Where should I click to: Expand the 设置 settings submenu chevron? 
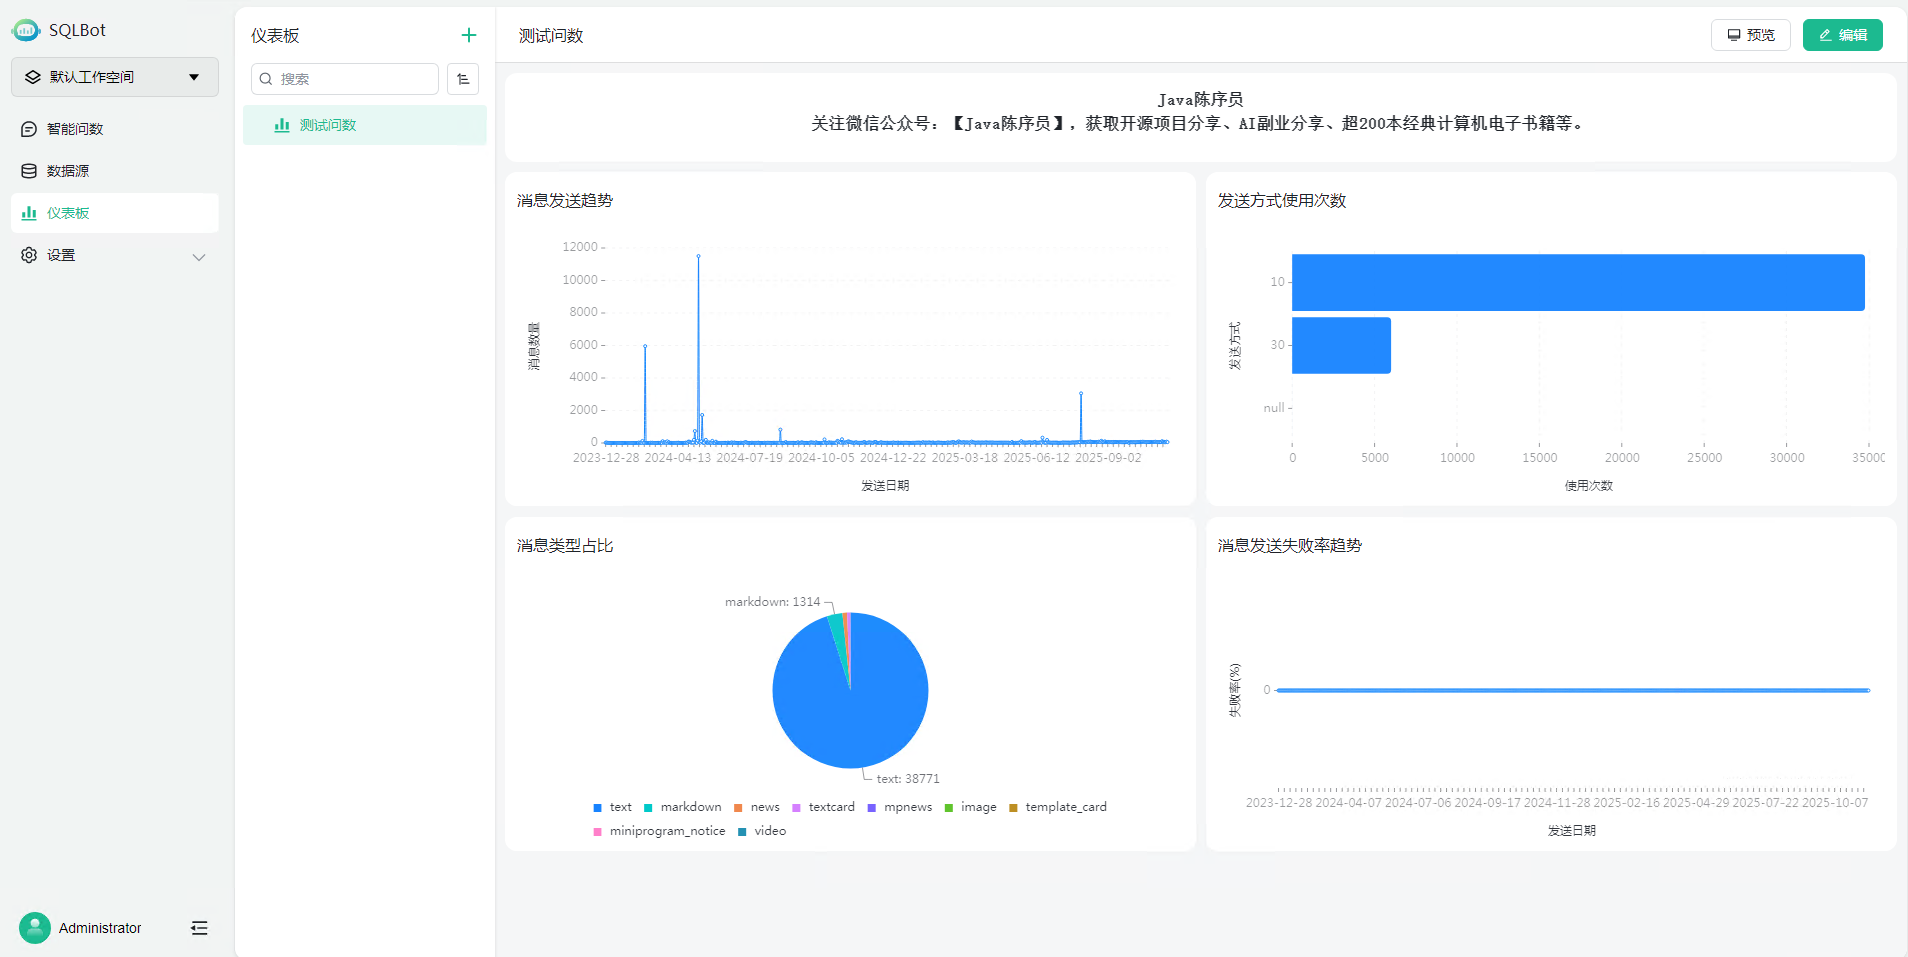tap(199, 257)
